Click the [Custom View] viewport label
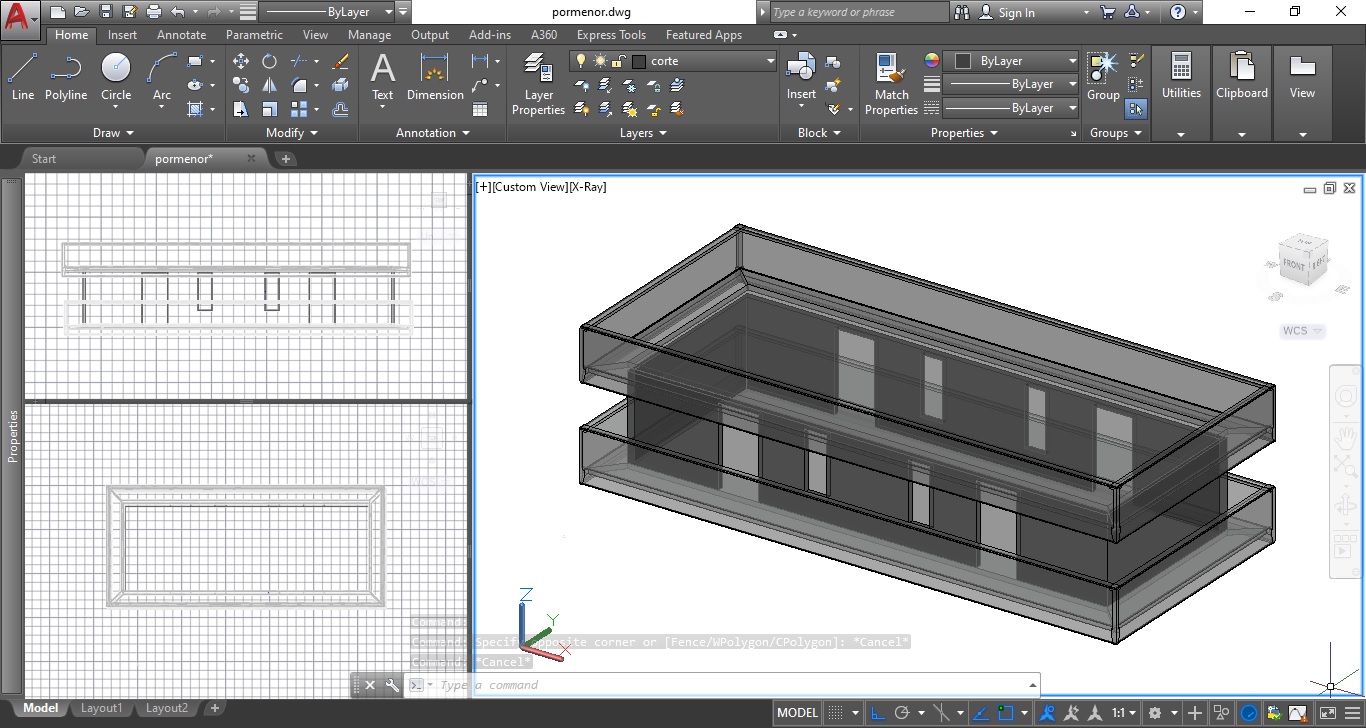Image resolution: width=1366 pixels, height=728 pixels. [530, 187]
